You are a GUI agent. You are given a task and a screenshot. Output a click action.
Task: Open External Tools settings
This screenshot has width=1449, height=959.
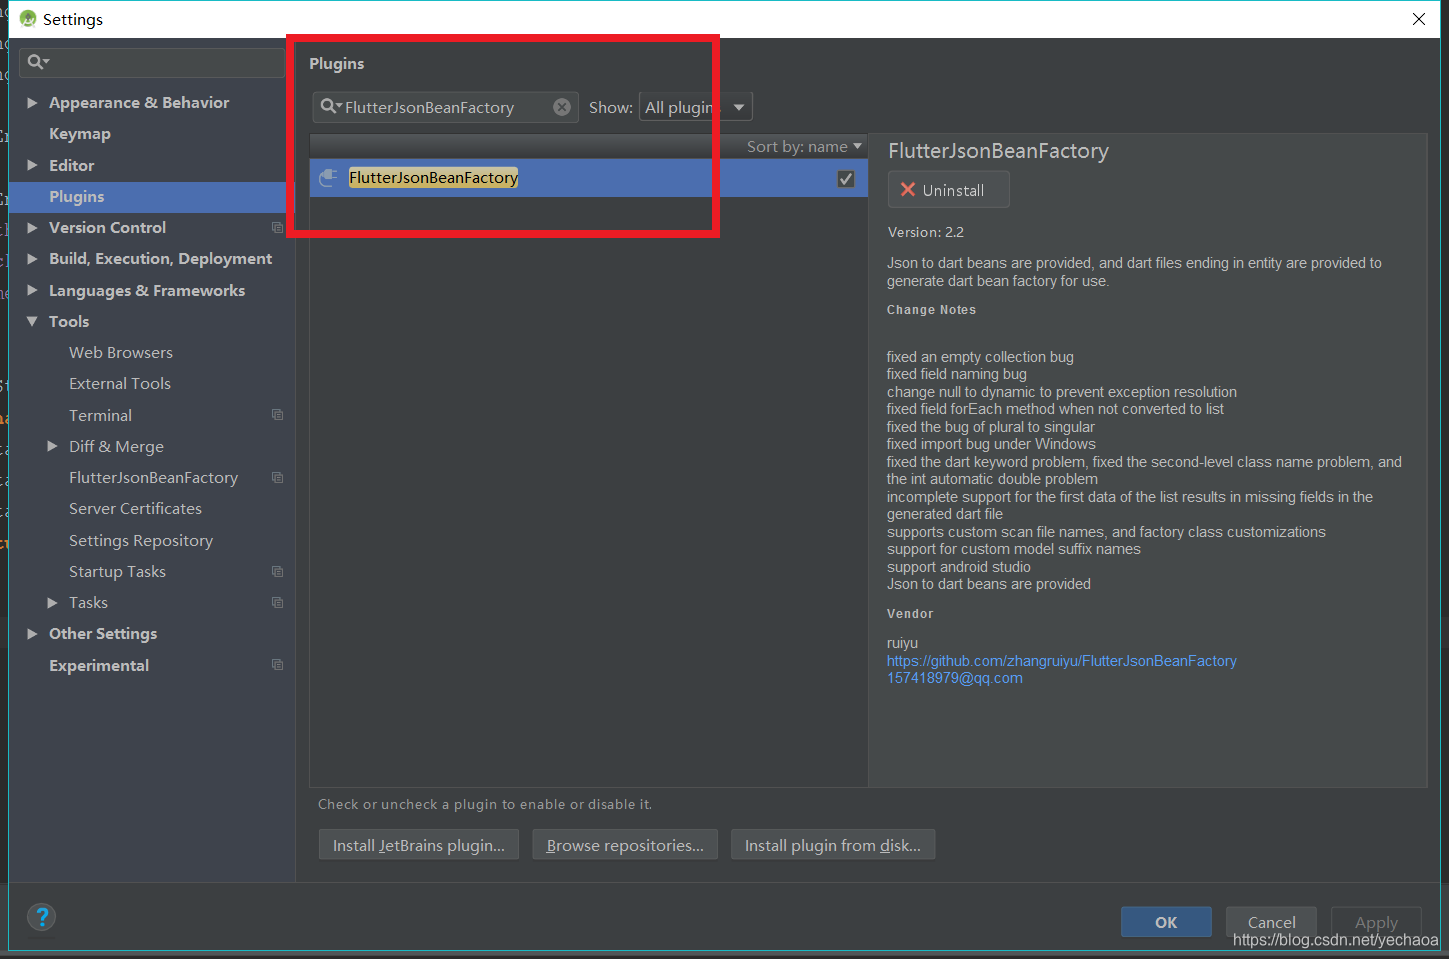120,384
